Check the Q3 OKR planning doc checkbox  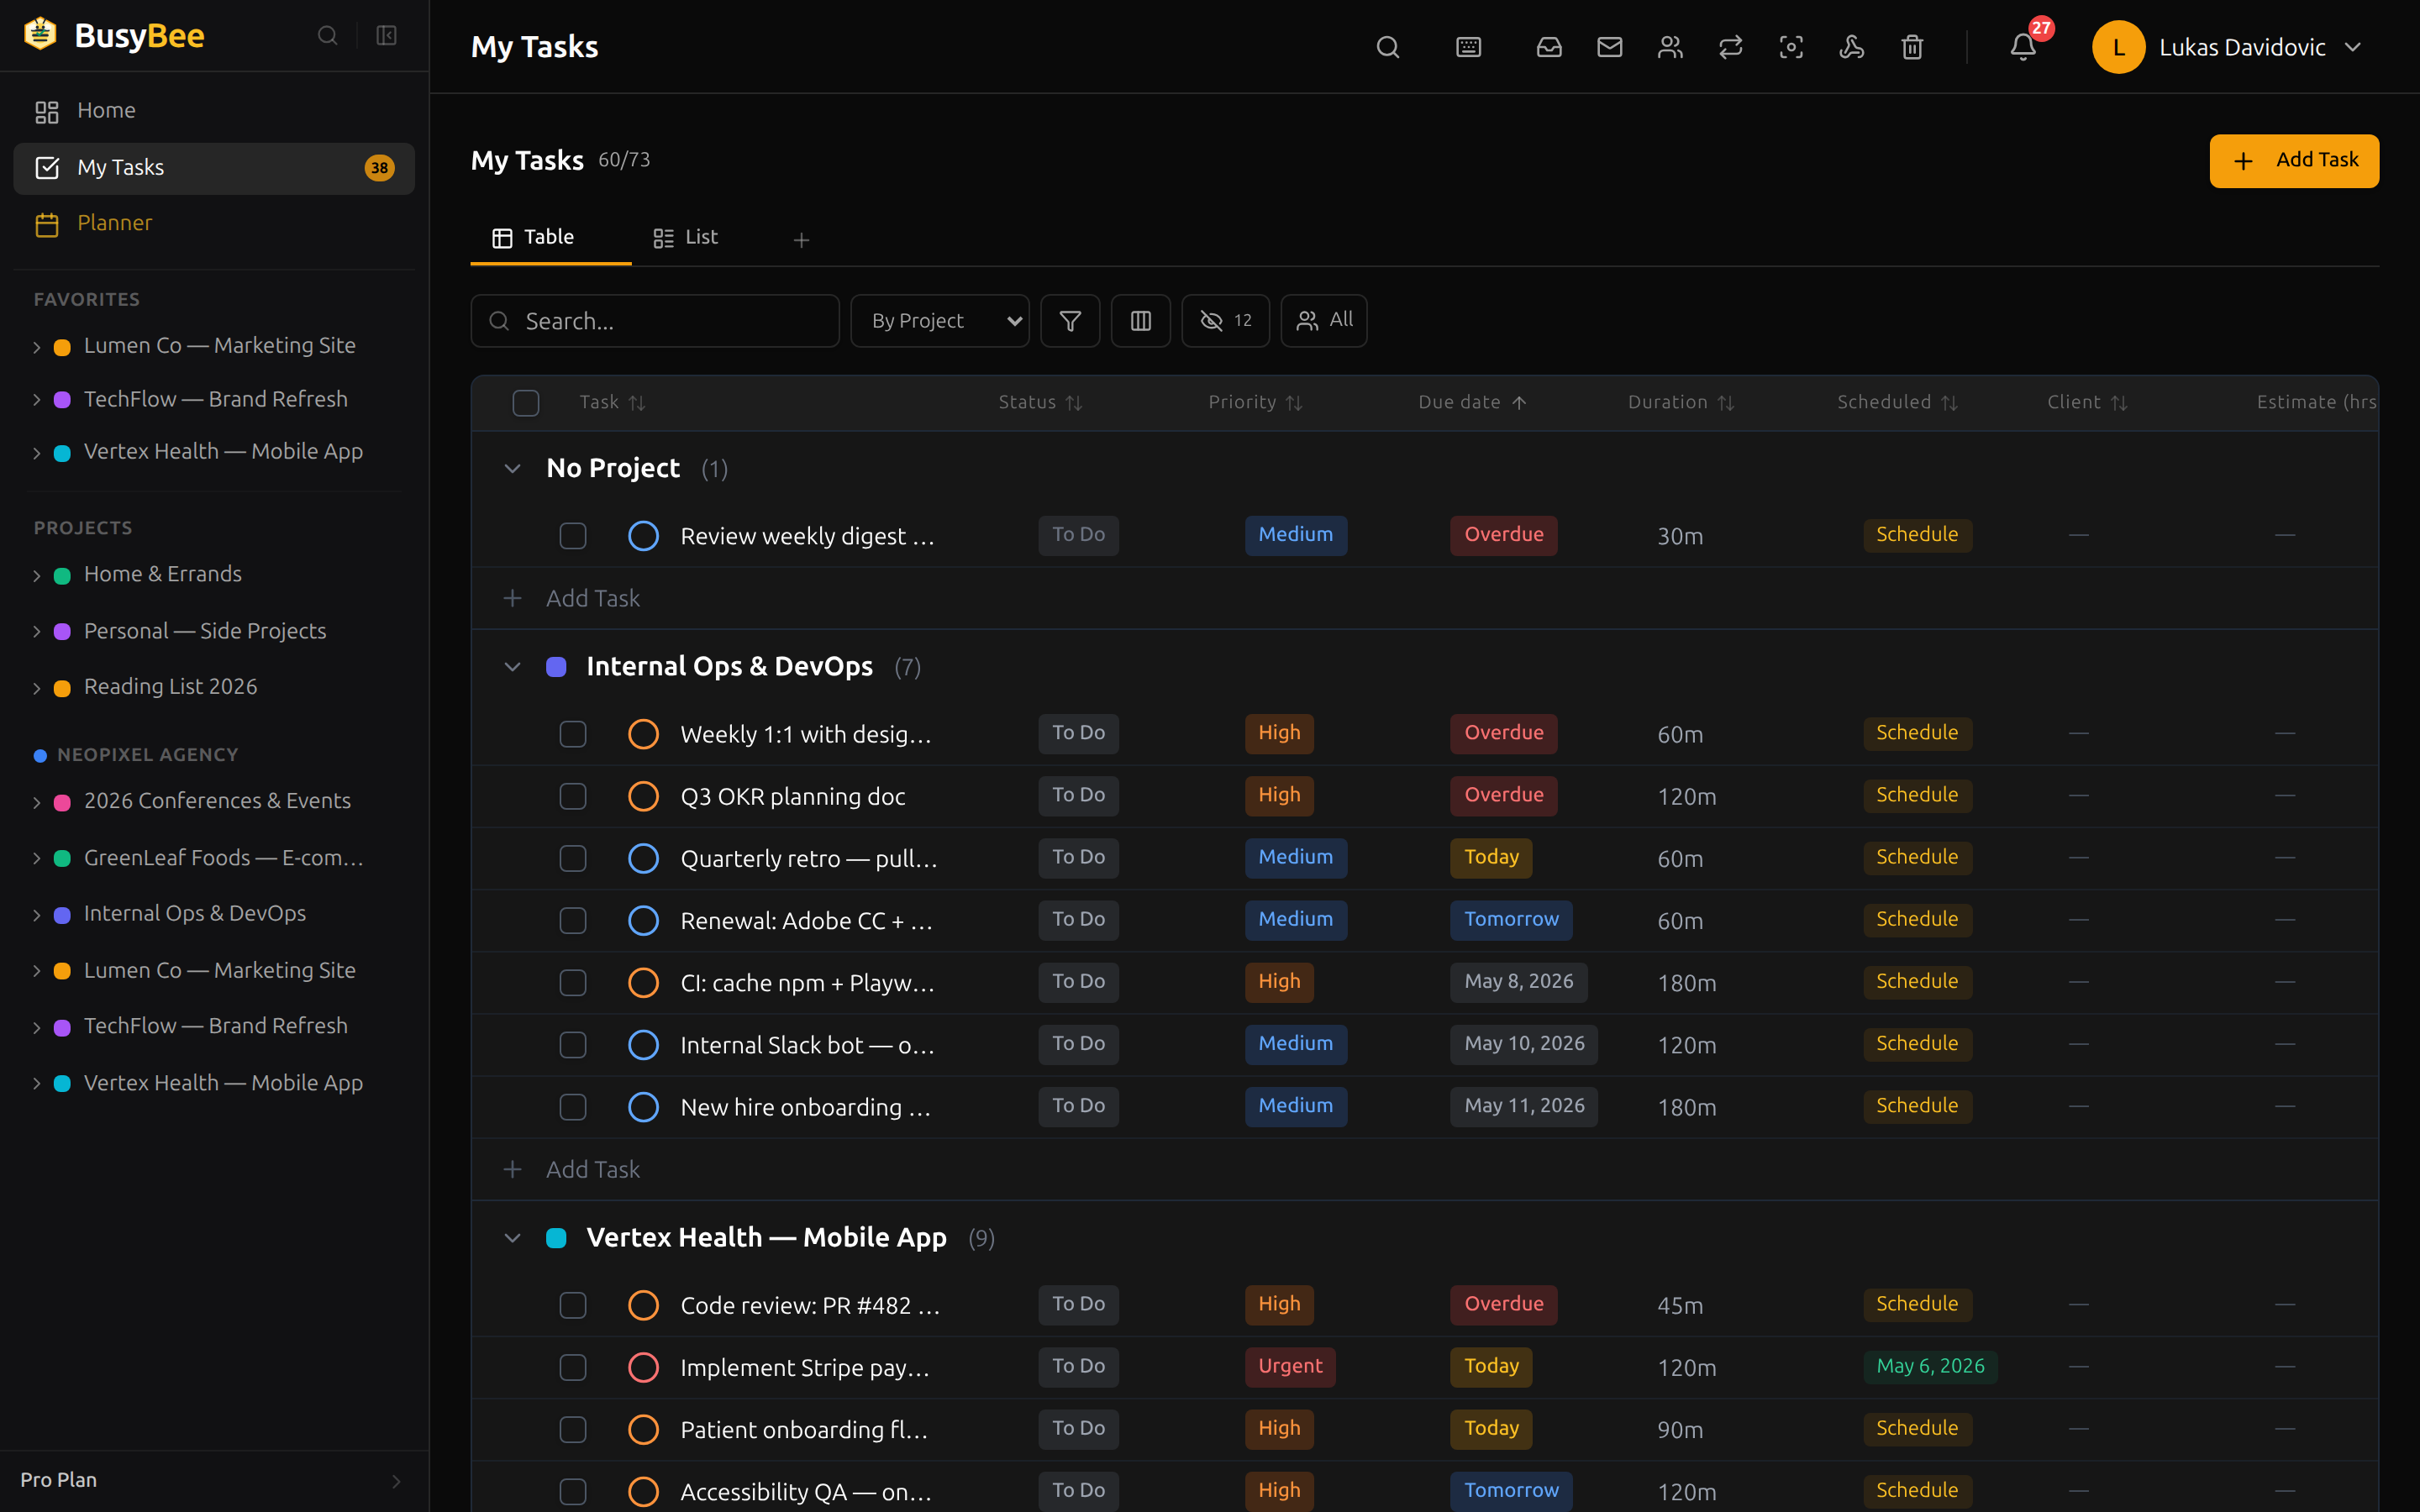click(x=573, y=797)
